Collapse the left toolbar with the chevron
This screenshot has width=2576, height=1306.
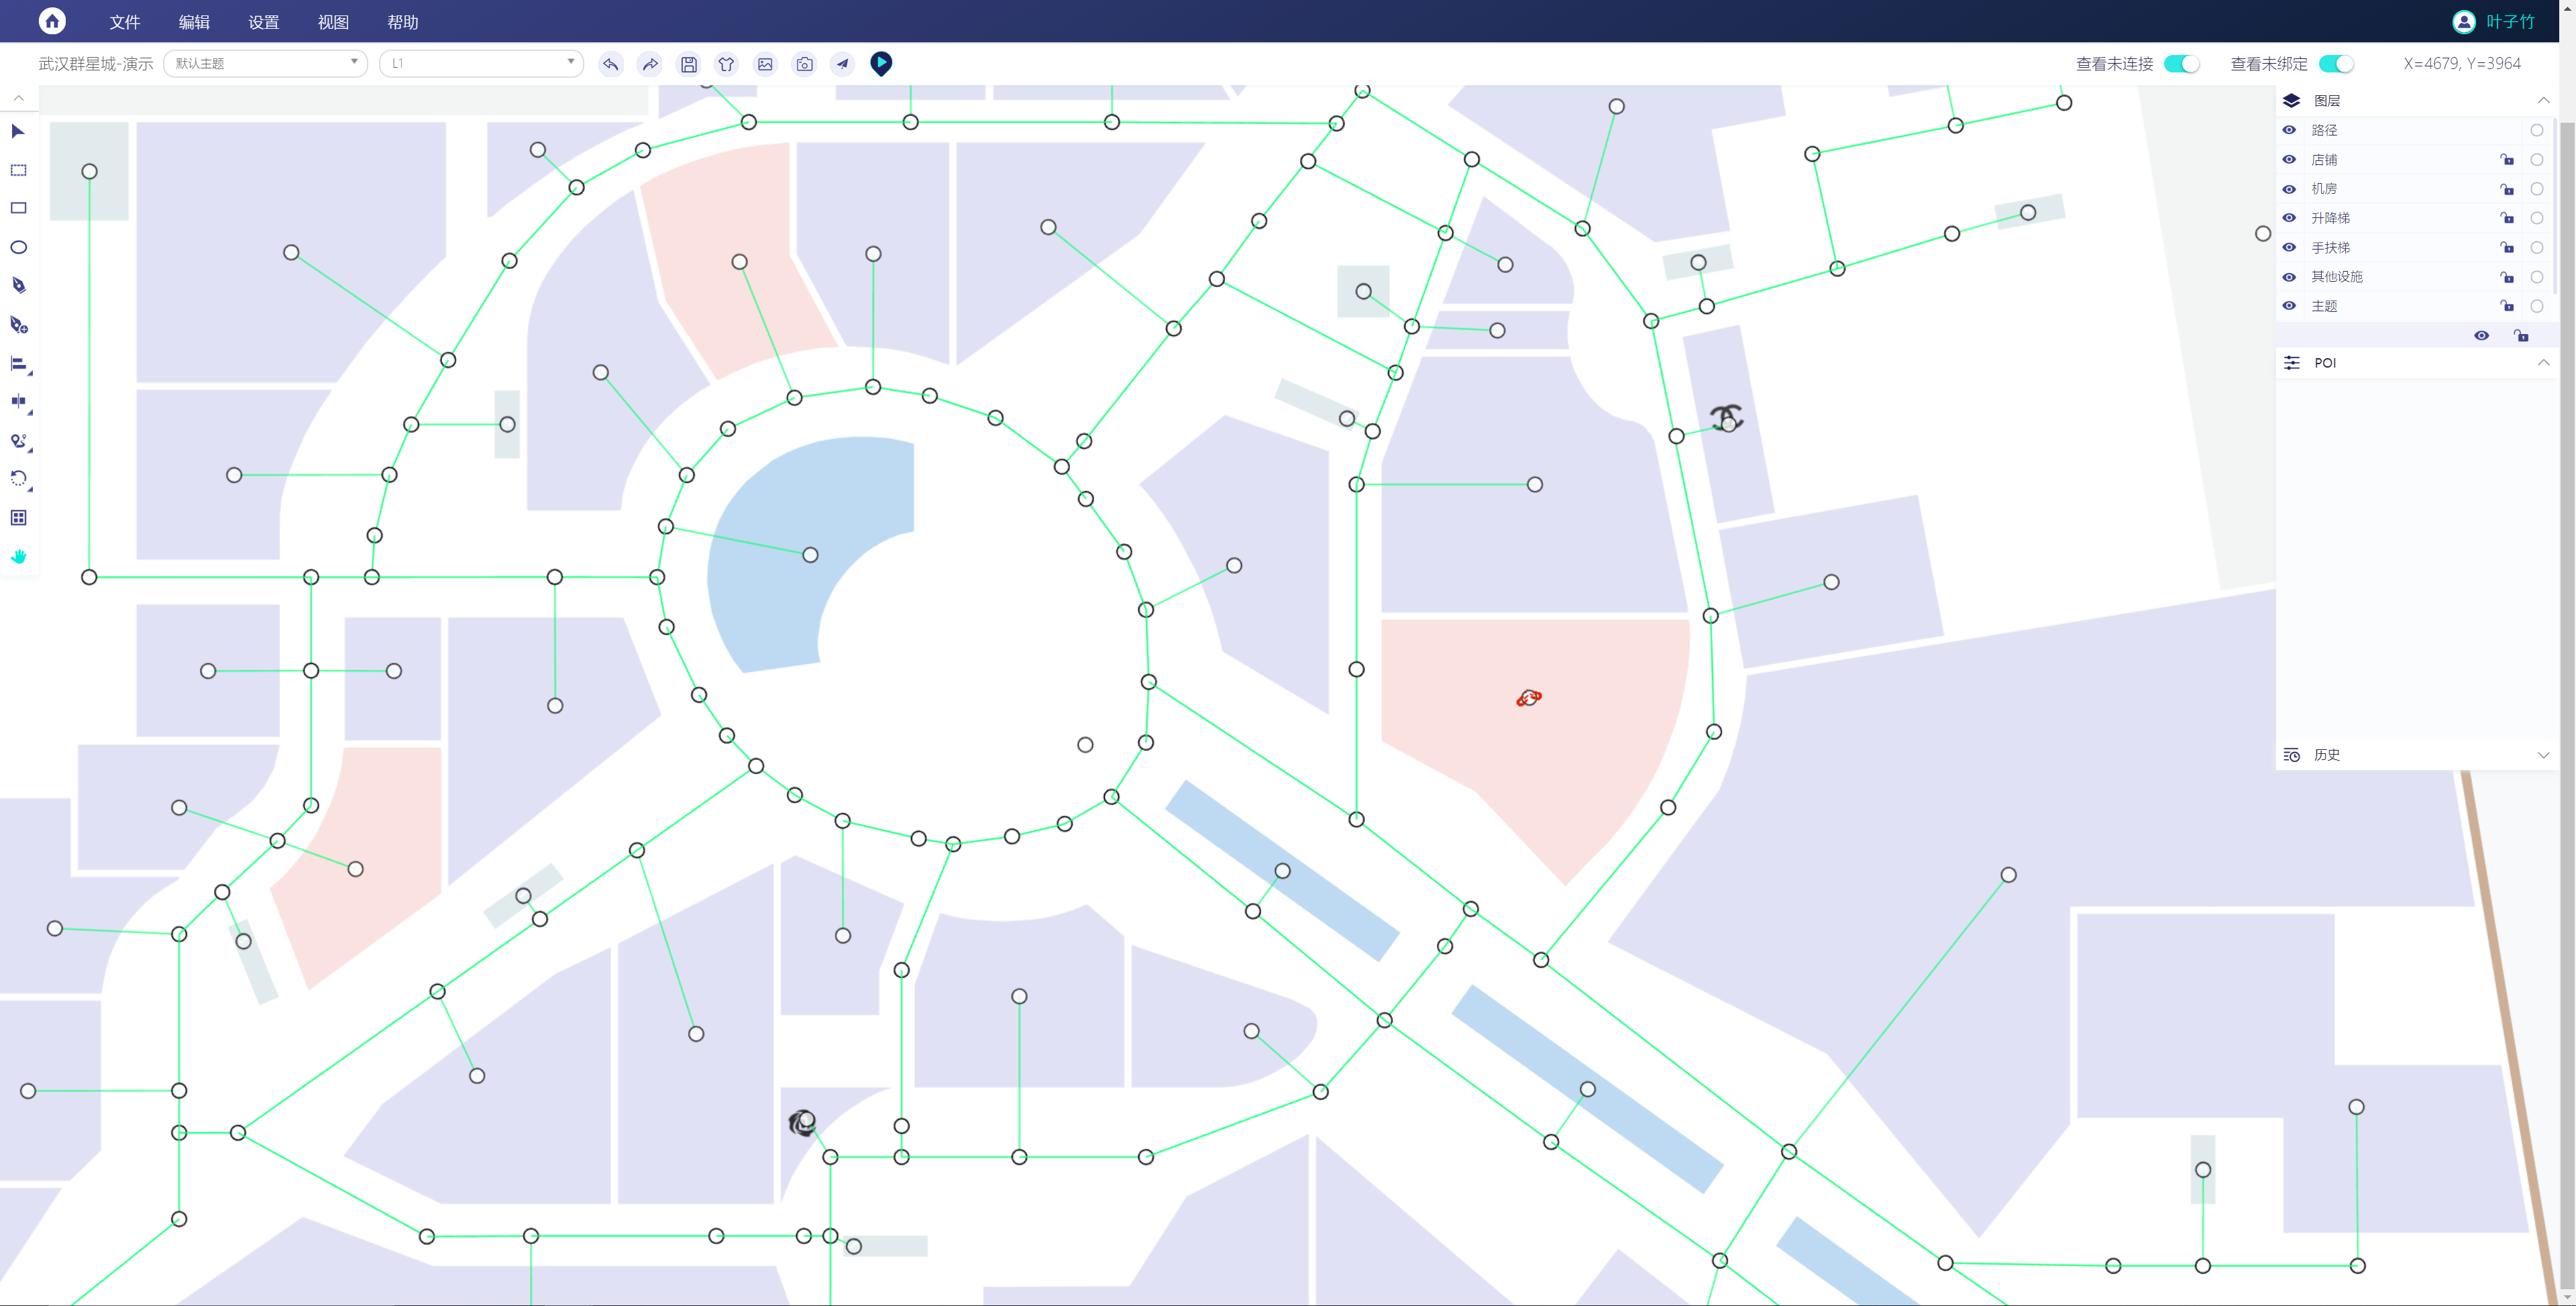tap(19, 98)
